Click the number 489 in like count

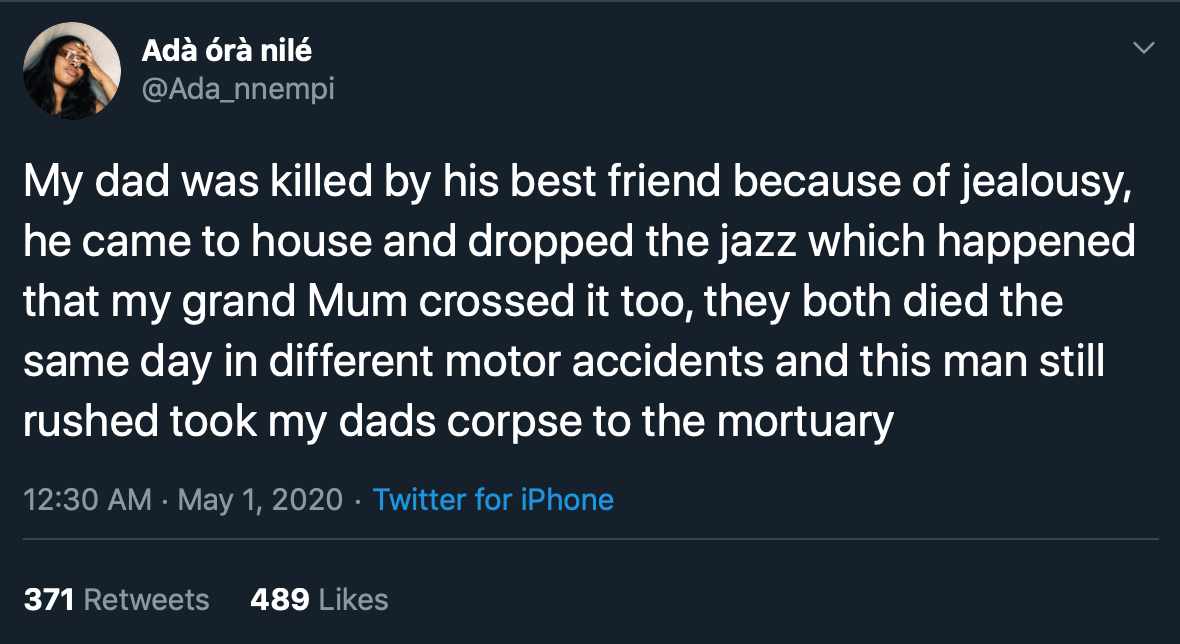pos(278,599)
